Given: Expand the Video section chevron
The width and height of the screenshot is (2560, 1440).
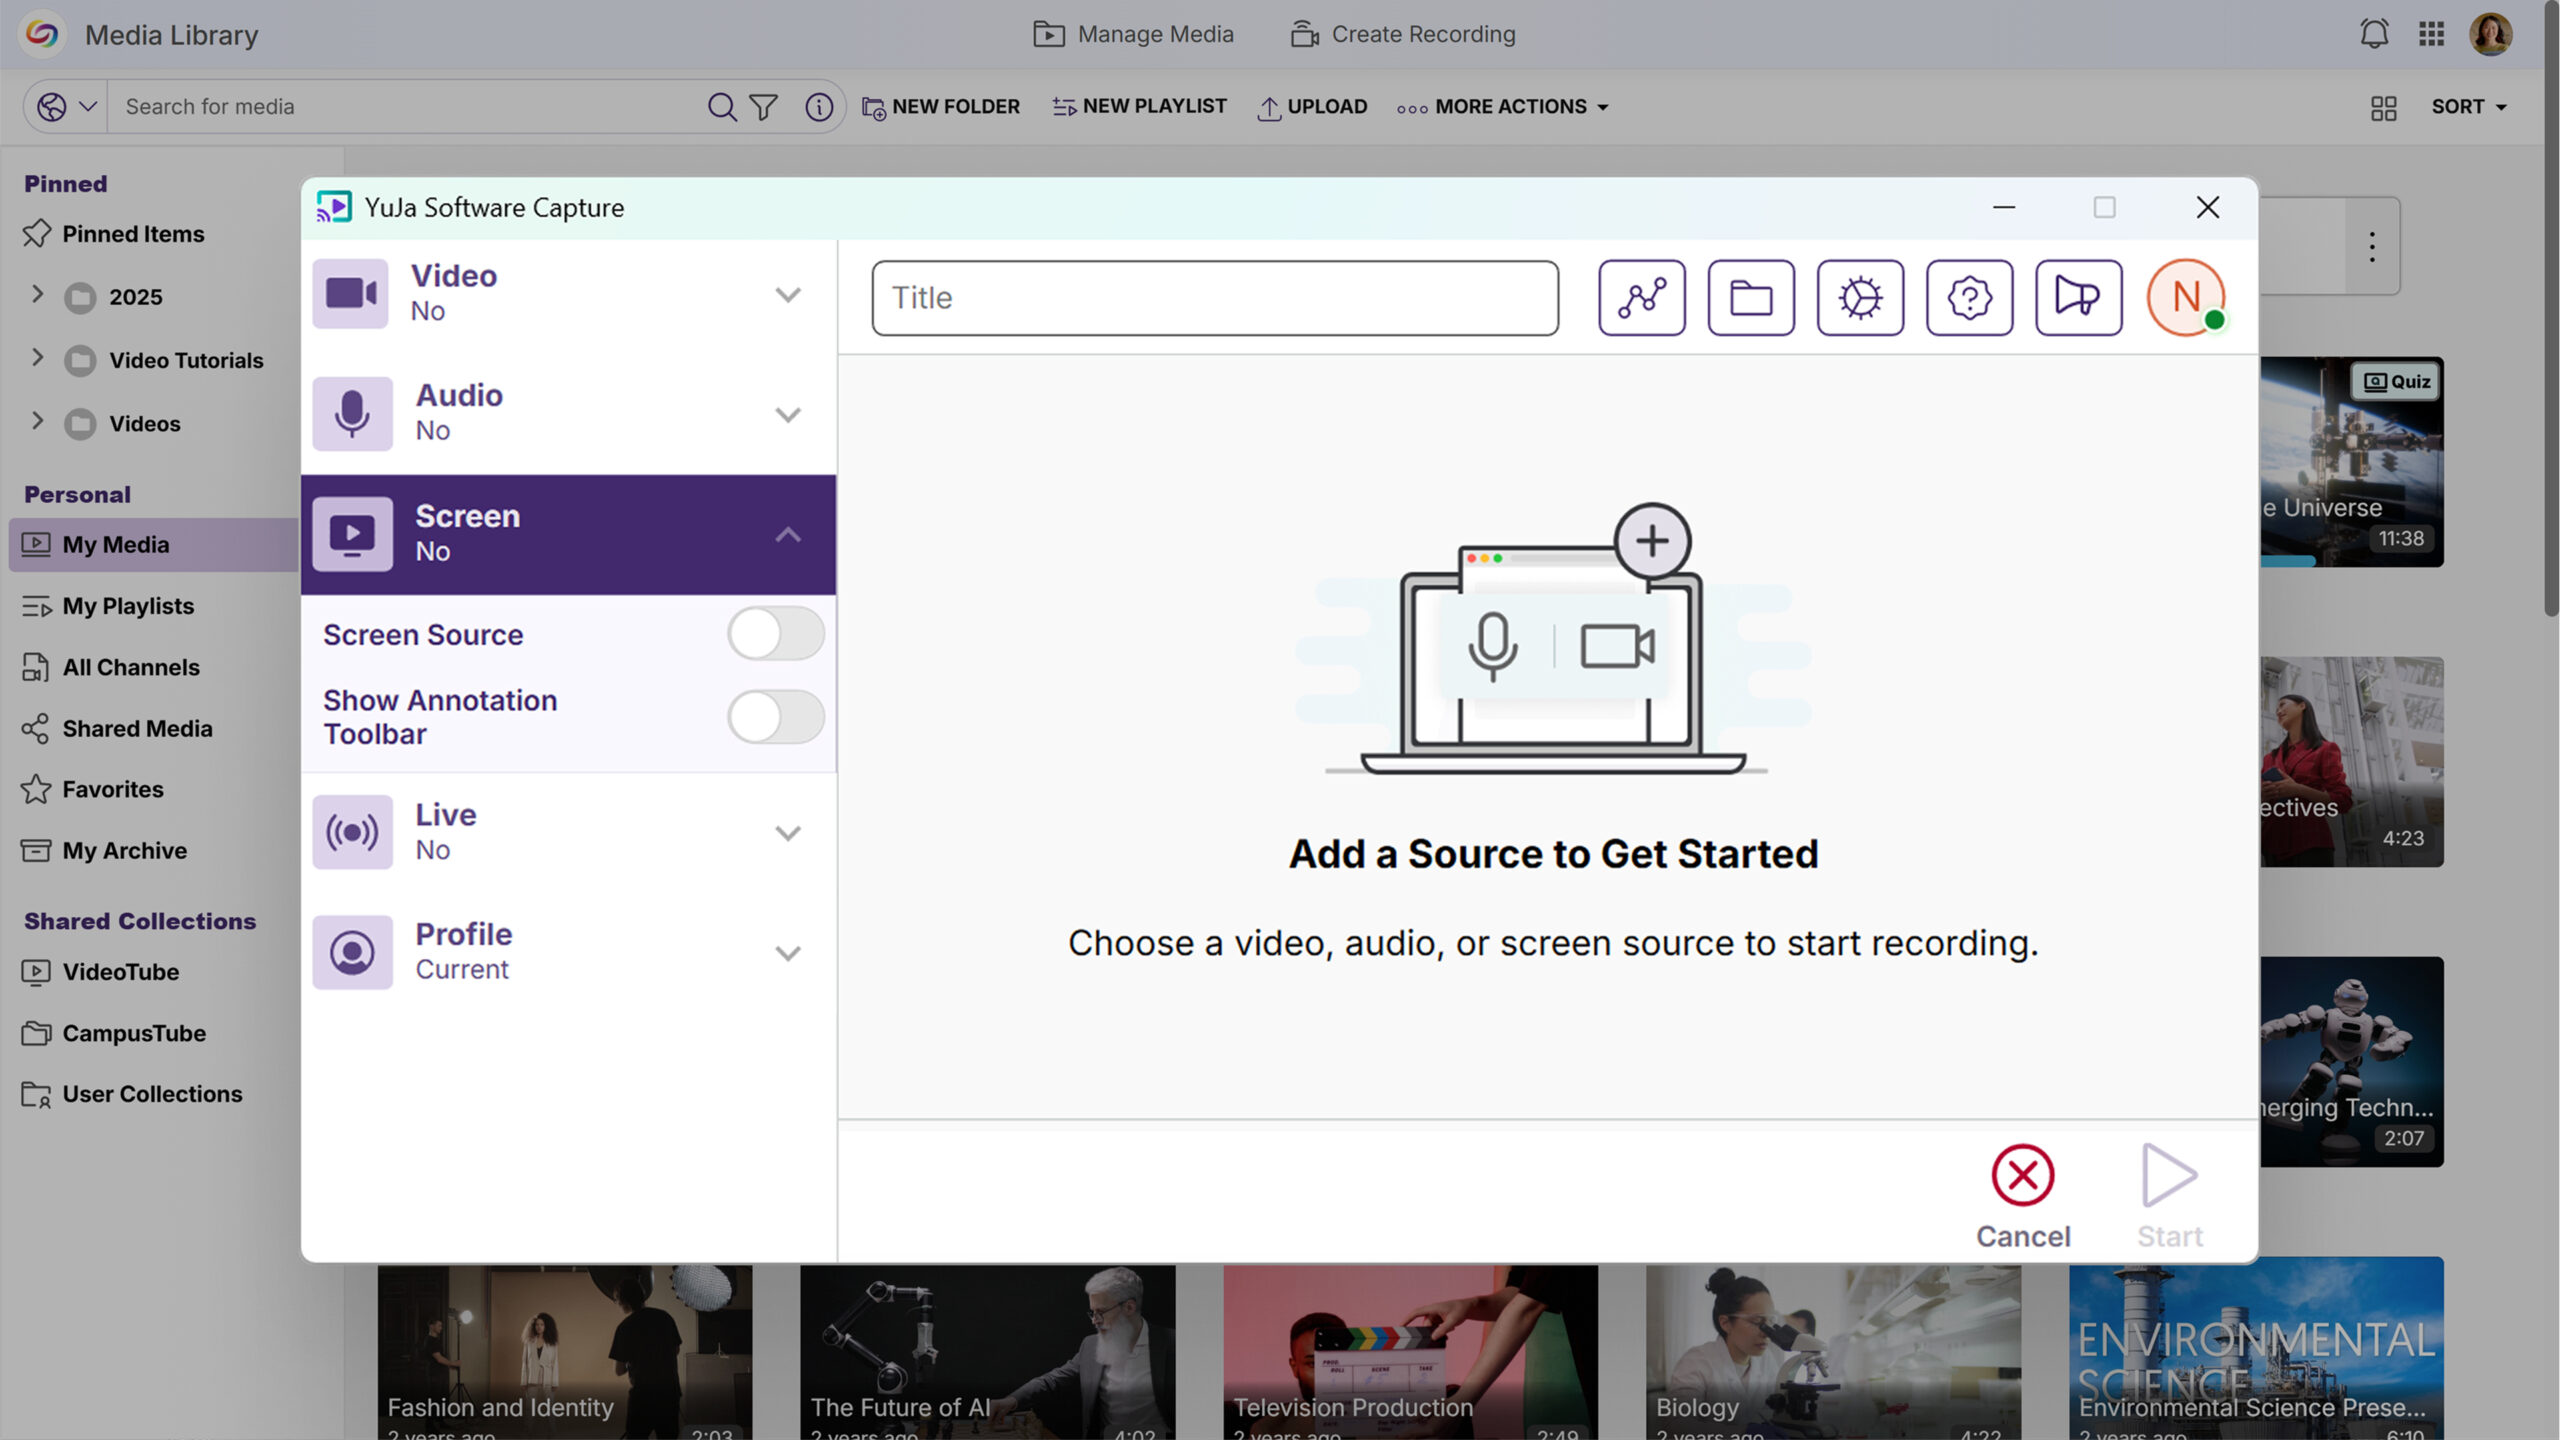Looking at the screenshot, I should coord(788,294).
